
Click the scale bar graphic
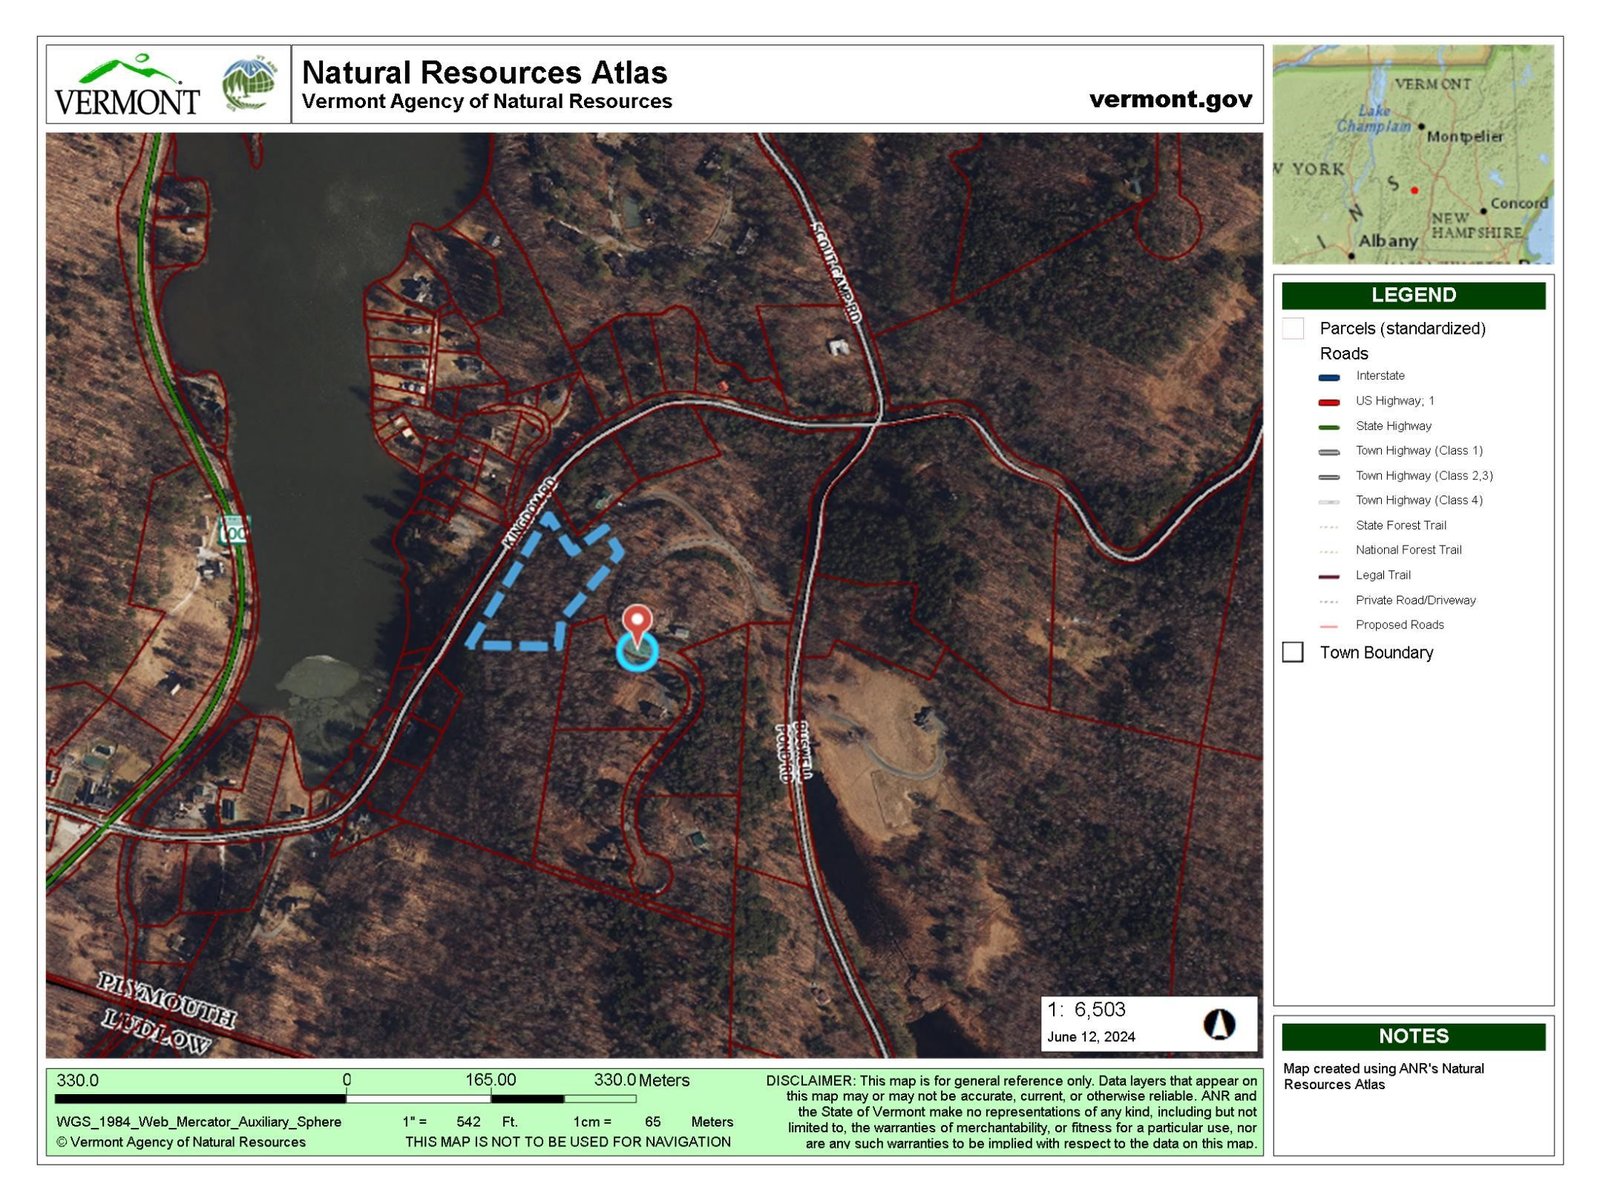(x=346, y=1099)
